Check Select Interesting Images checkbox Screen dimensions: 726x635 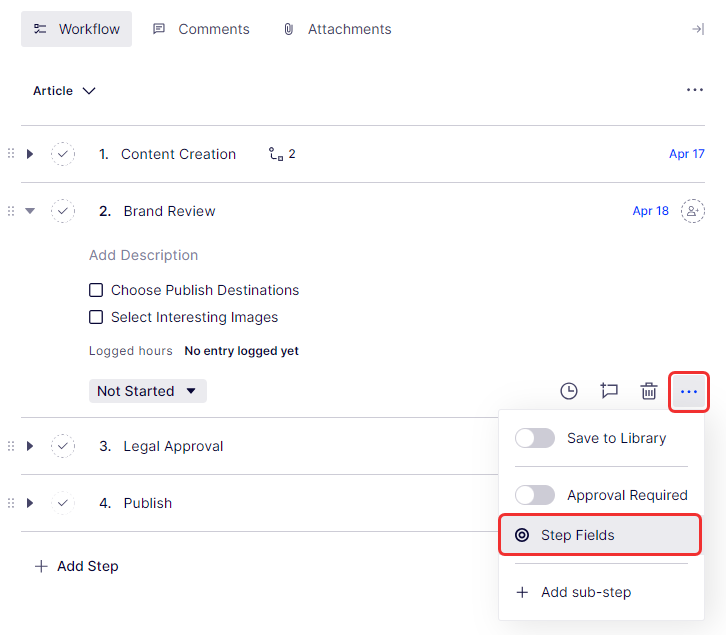coord(97,317)
